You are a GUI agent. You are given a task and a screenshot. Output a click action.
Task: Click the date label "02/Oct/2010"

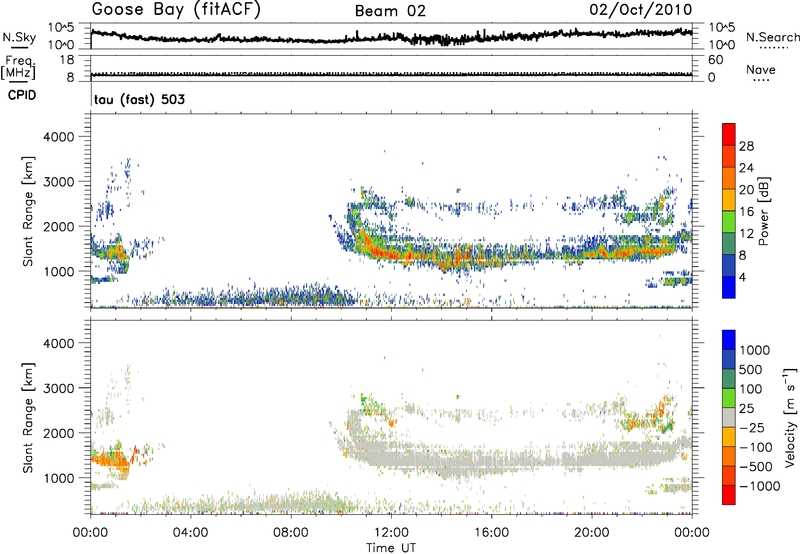click(641, 10)
